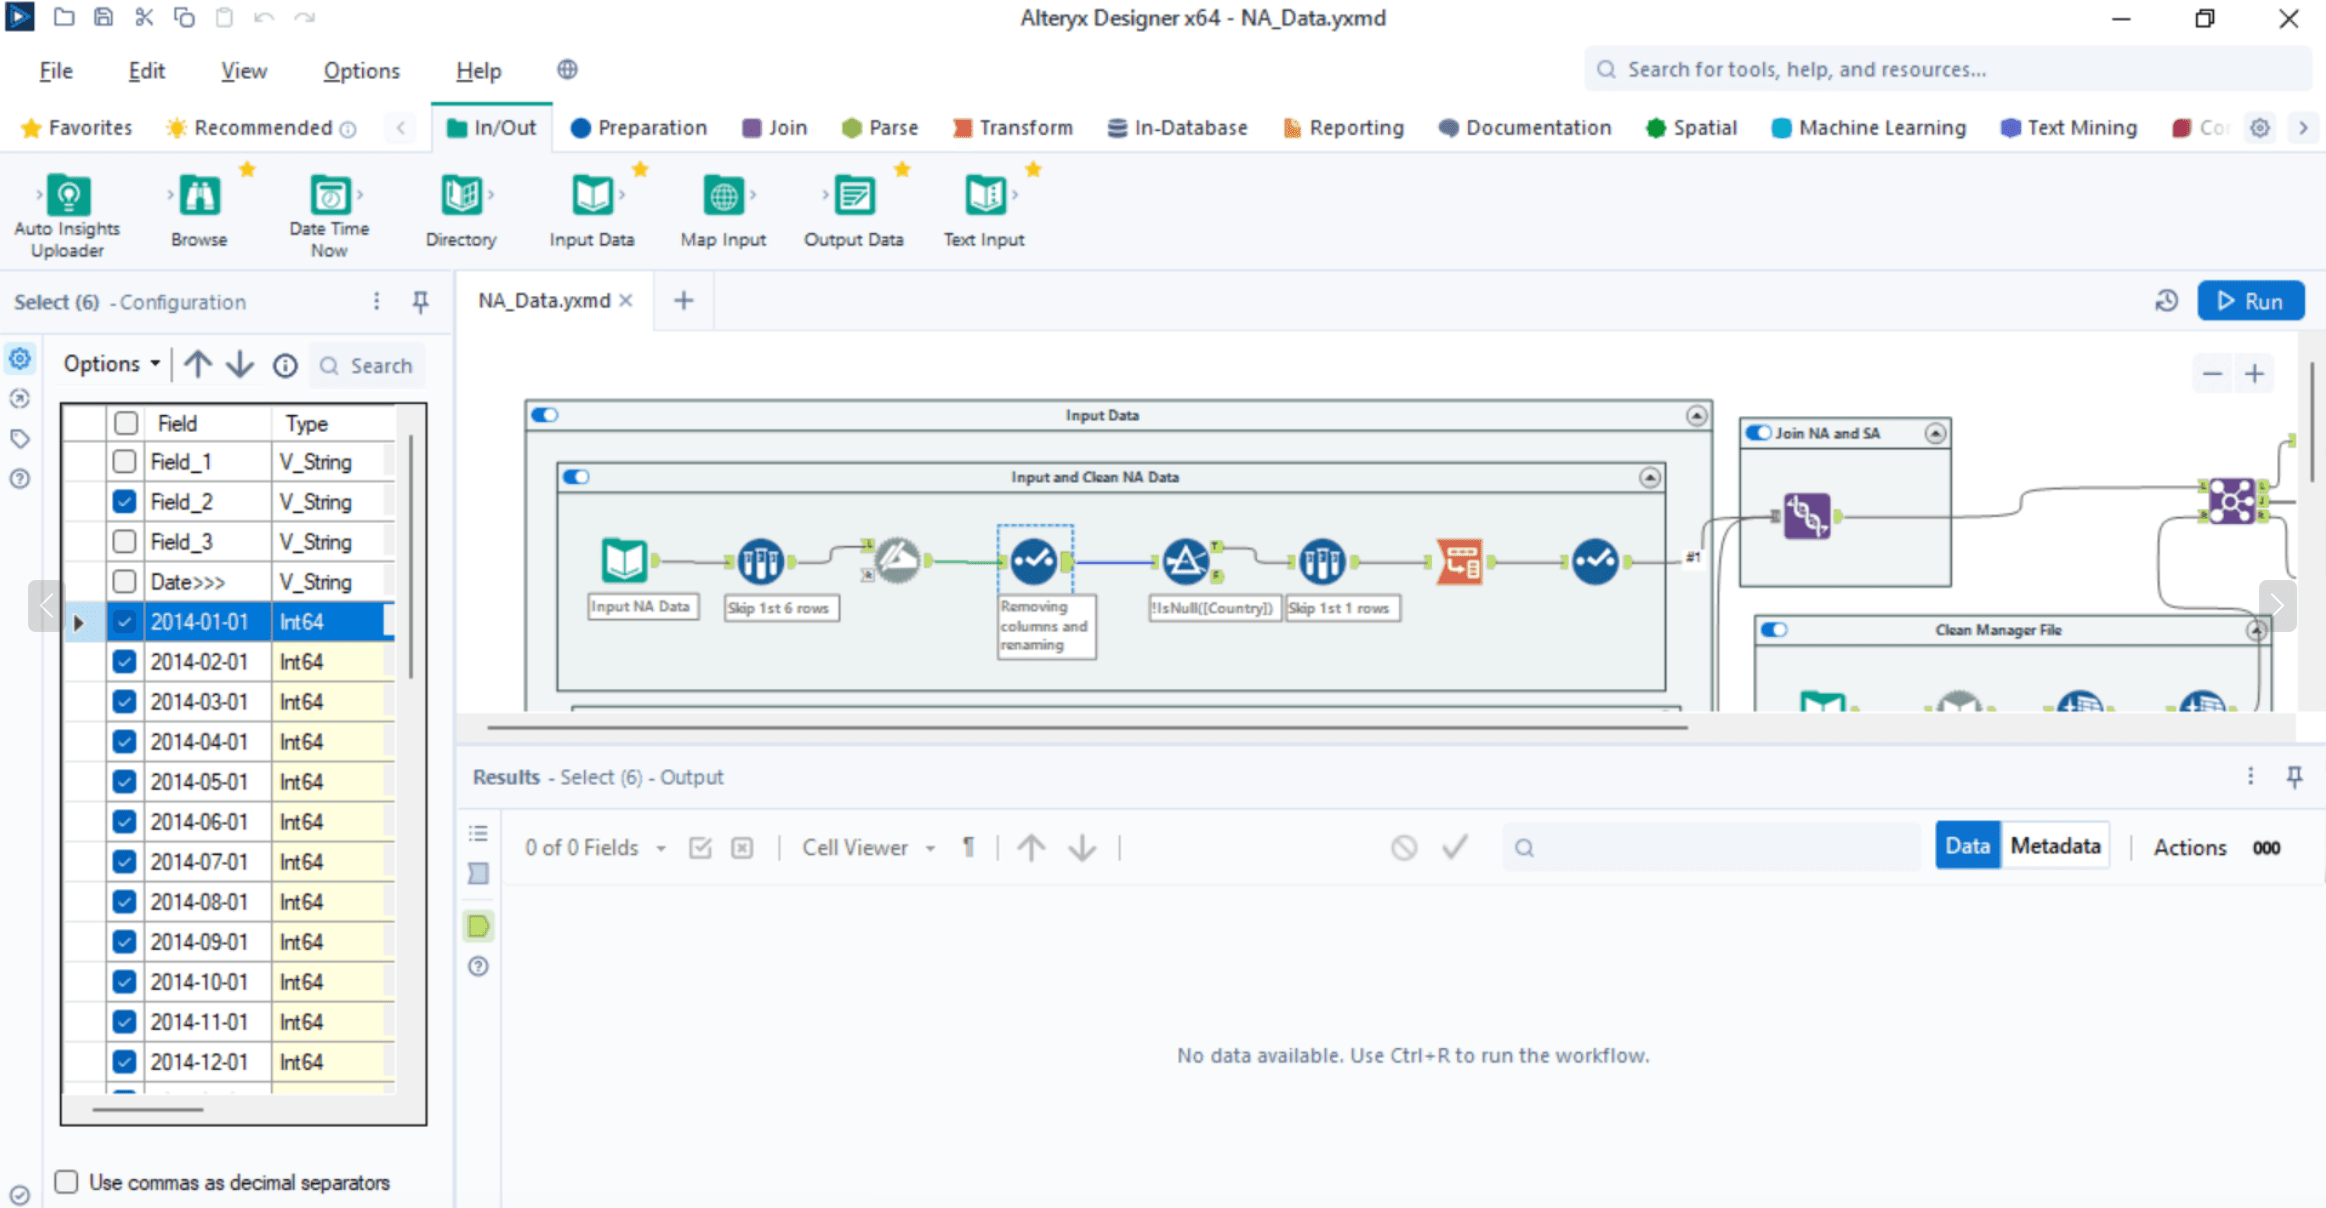Open the Spatial tool palette tab
Image resolution: width=2326 pixels, height=1208 pixels.
click(1691, 128)
